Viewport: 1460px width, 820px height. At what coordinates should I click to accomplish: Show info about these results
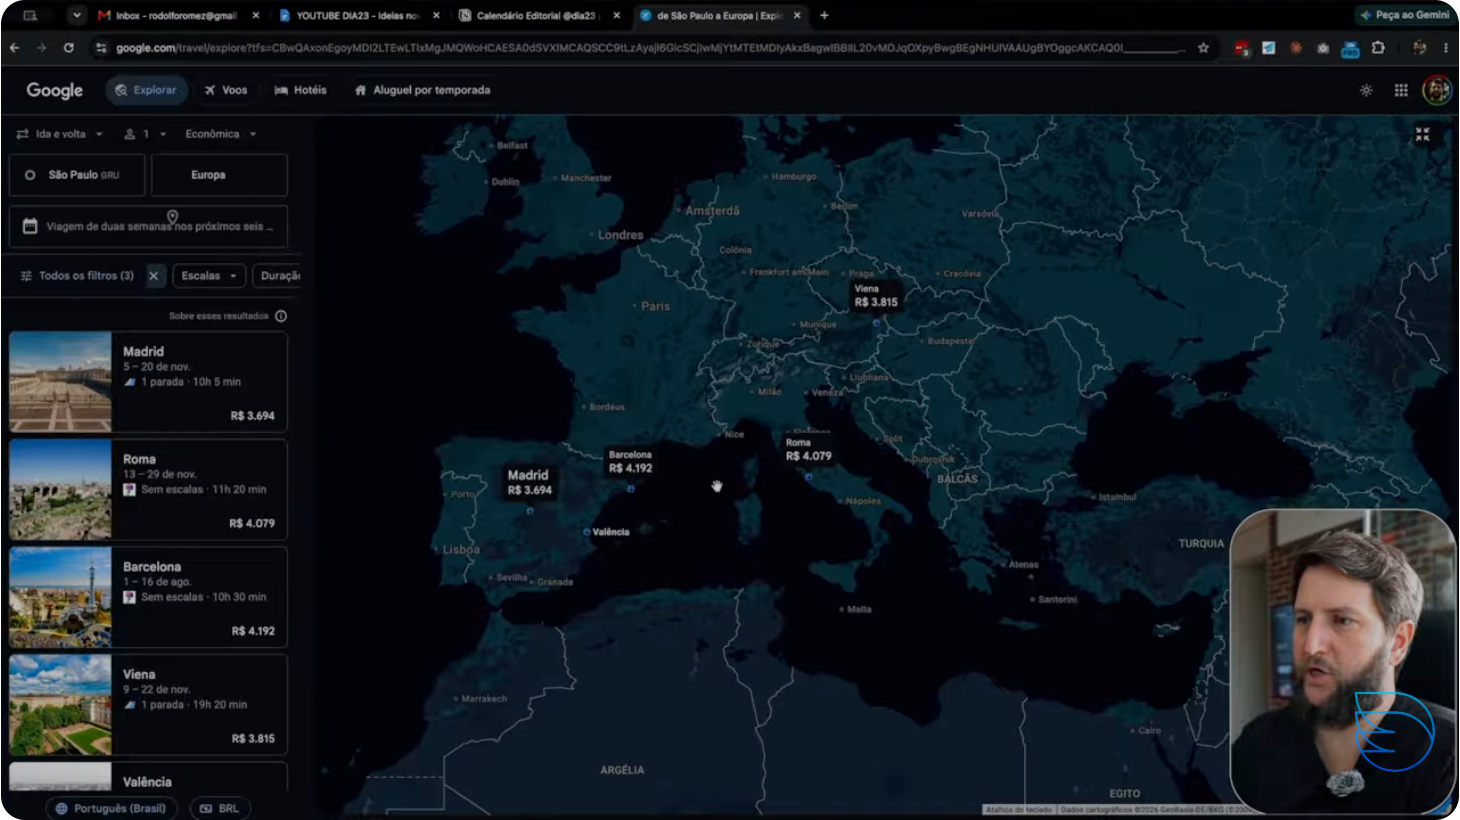(x=281, y=316)
